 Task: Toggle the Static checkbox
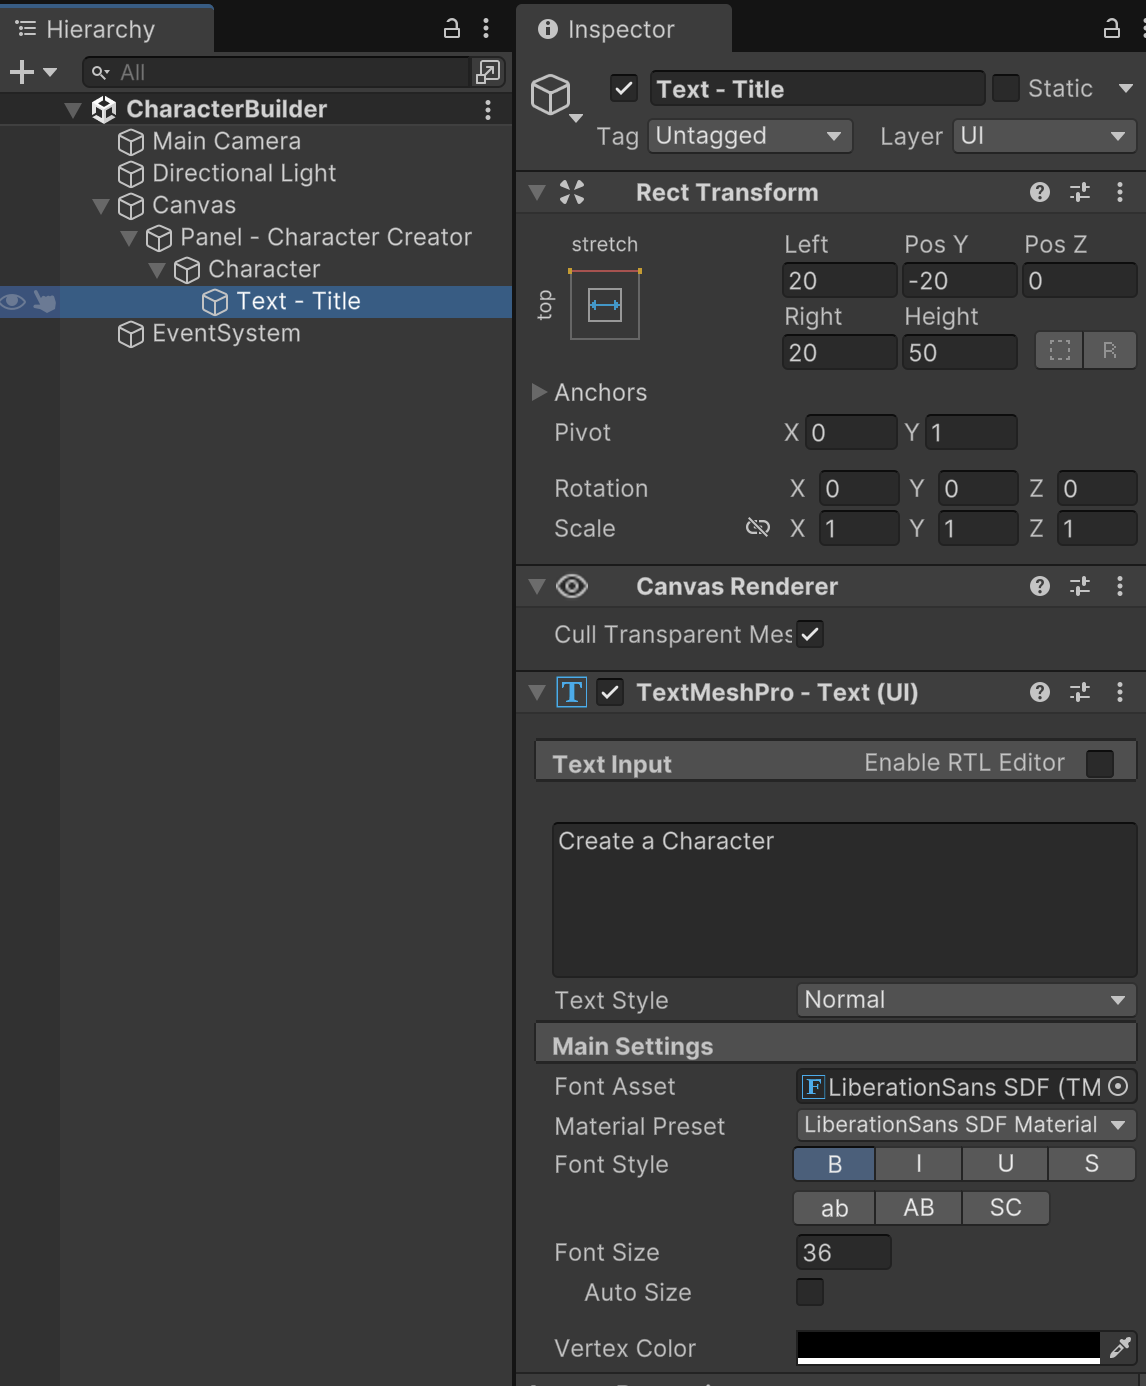[1005, 89]
